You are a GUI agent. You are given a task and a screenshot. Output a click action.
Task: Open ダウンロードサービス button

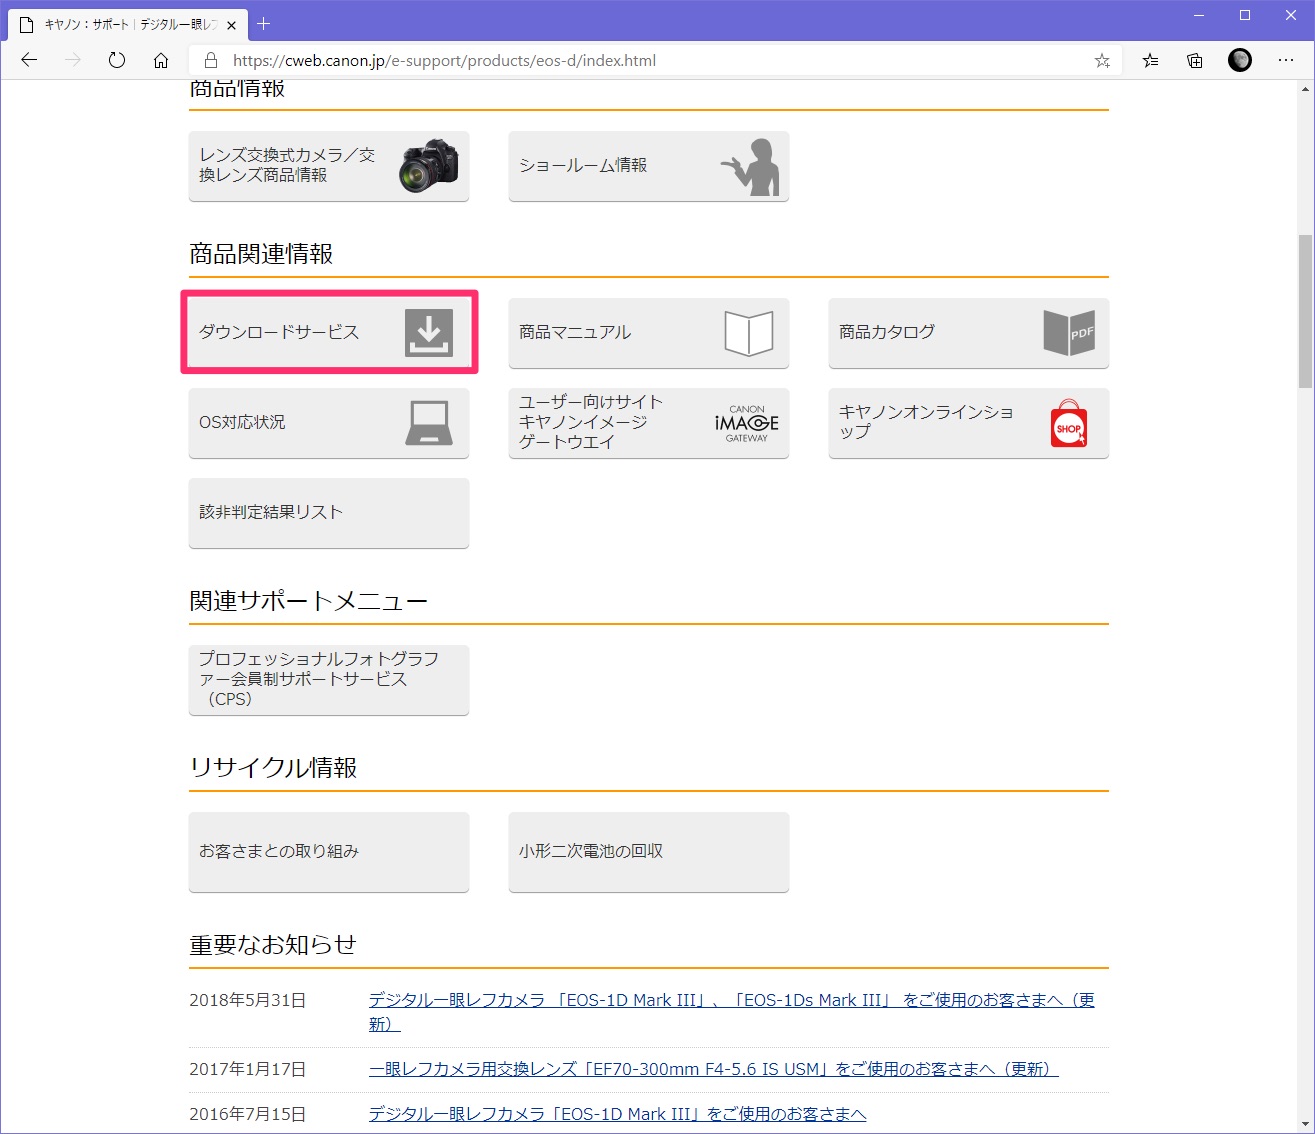coord(329,332)
